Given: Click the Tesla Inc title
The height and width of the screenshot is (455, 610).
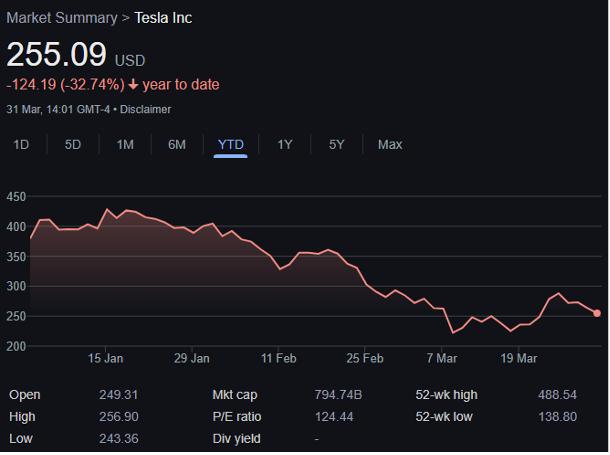Looking at the screenshot, I should 163,18.
